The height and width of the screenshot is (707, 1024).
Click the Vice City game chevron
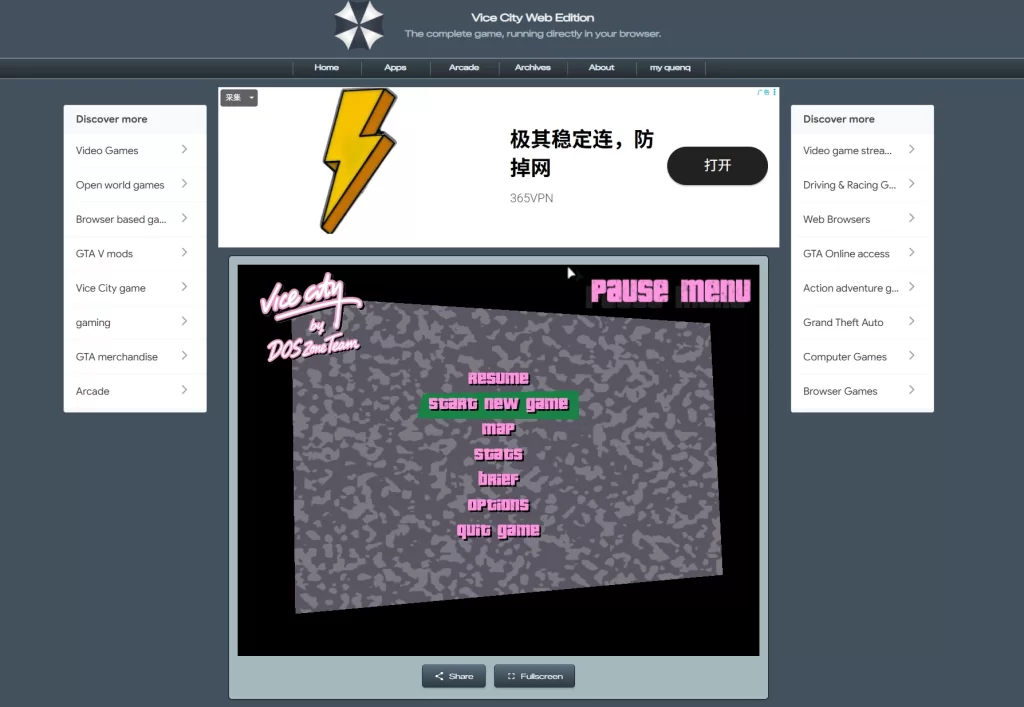(184, 287)
